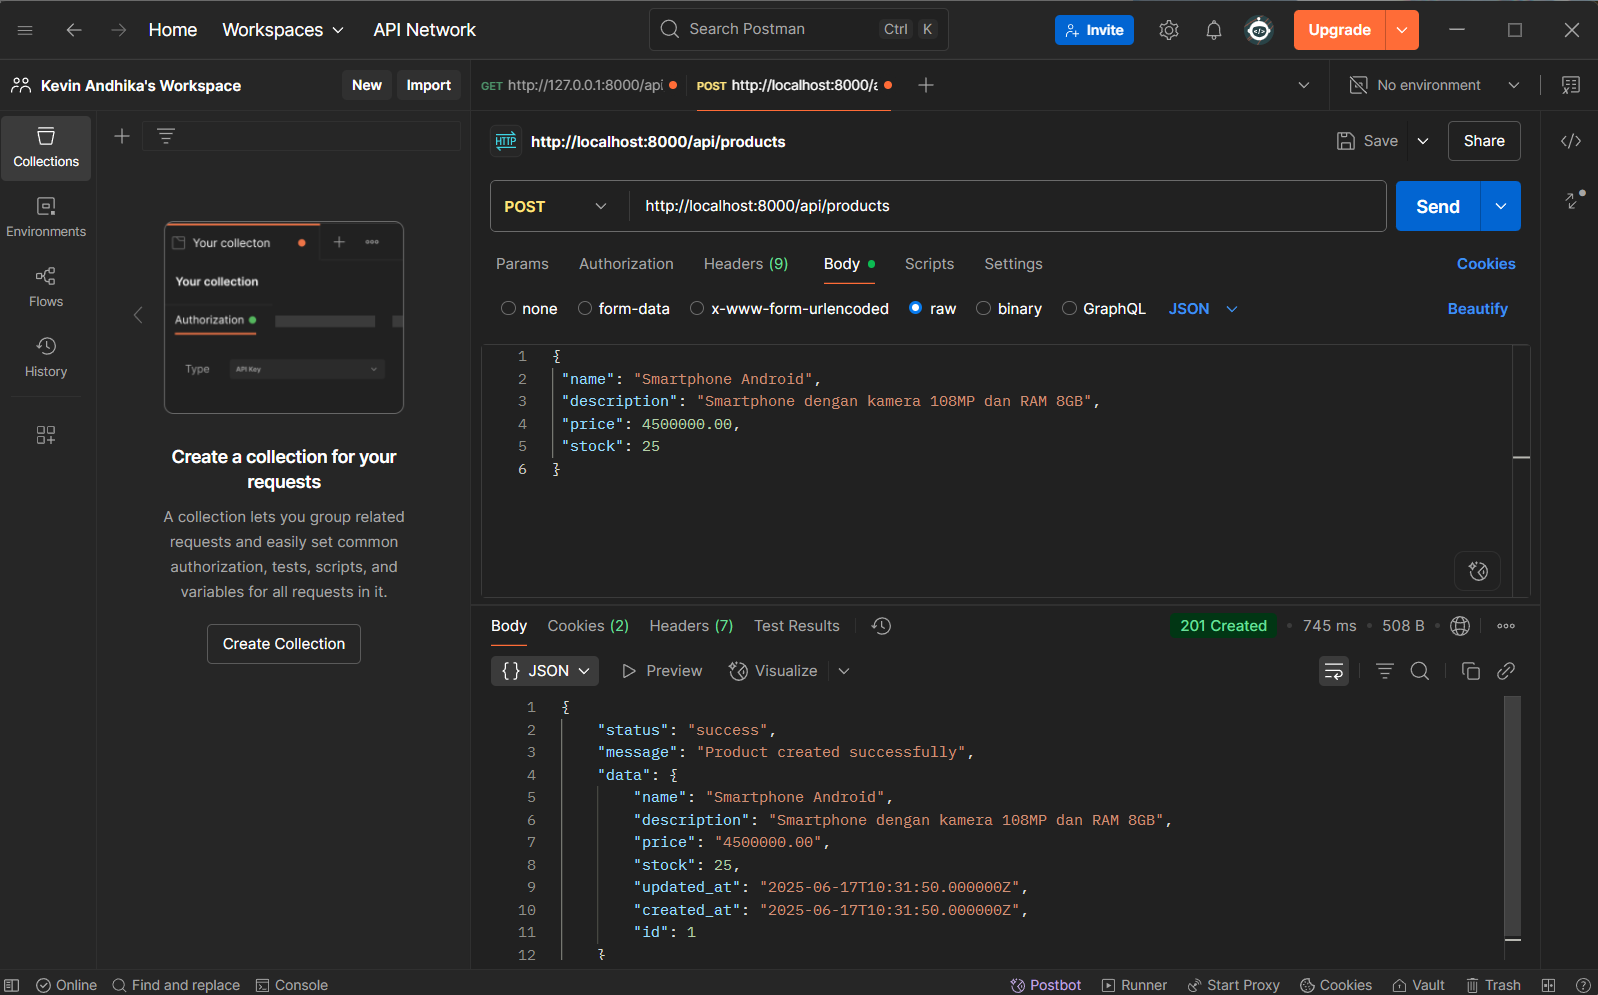
Task: Open the POST method dropdown
Action: coord(555,206)
